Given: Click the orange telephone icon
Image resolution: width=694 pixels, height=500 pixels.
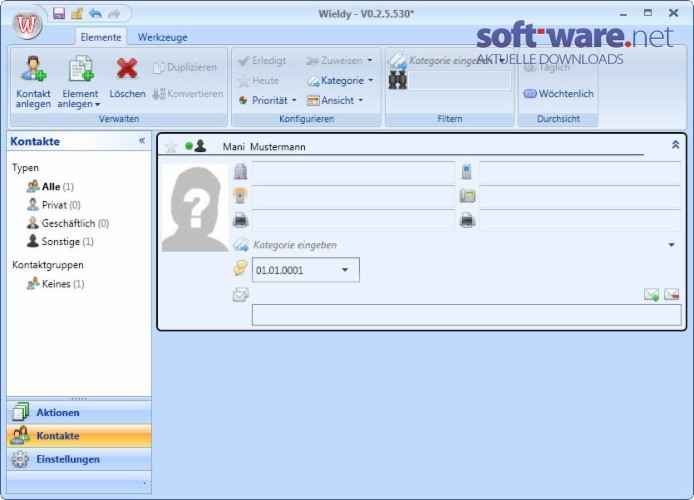Looking at the screenshot, I should click(x=240, y=196).
